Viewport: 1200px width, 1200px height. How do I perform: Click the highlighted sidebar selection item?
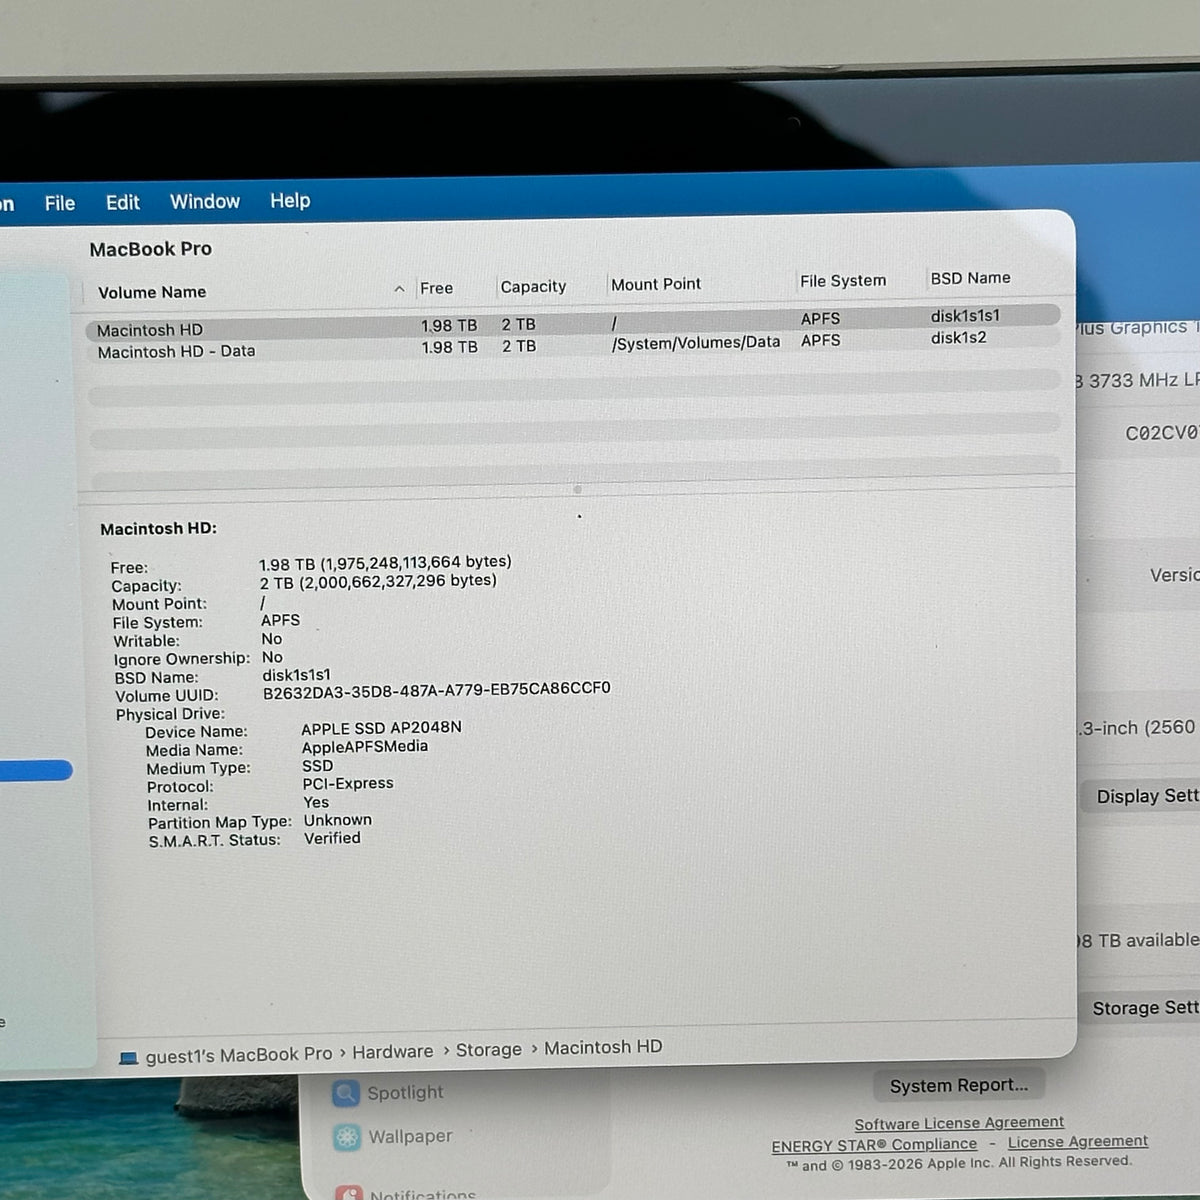(36, 770)
